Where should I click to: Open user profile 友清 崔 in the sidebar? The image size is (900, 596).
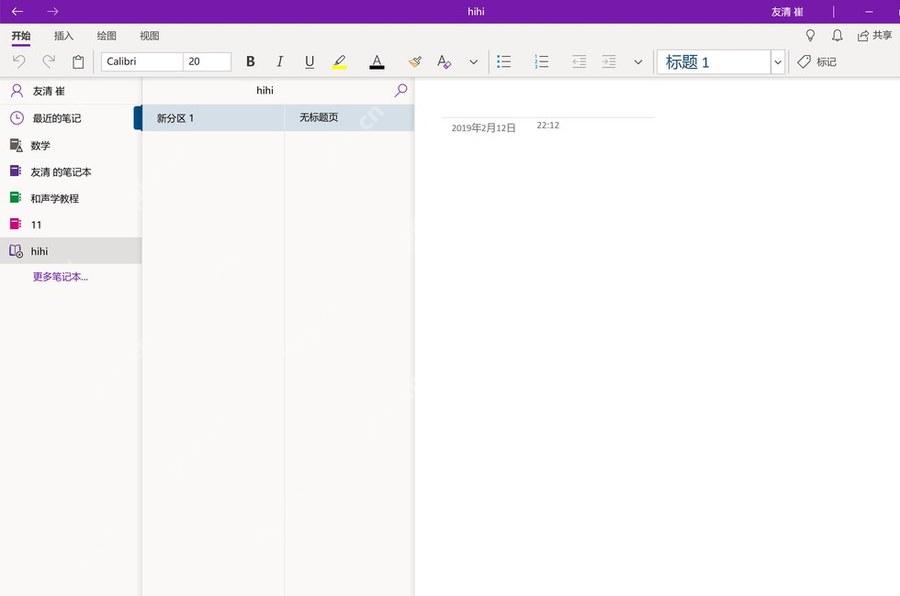pyautogui.click(x=71, y=91)
